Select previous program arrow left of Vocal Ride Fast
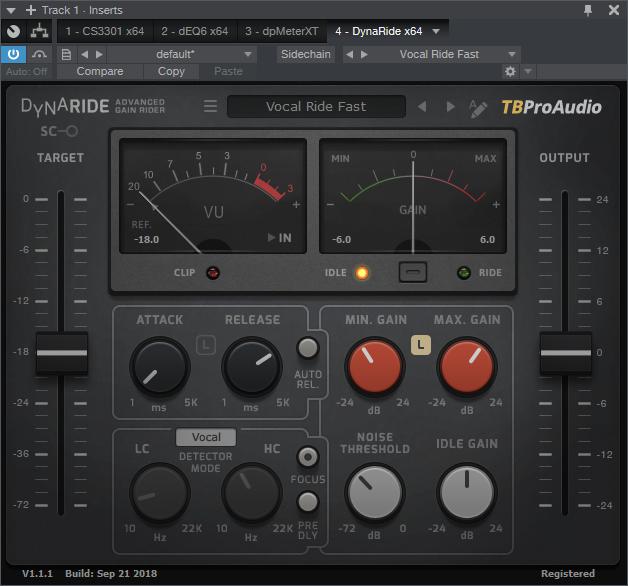Screen dimensions: 628x586 coord(350,54)
